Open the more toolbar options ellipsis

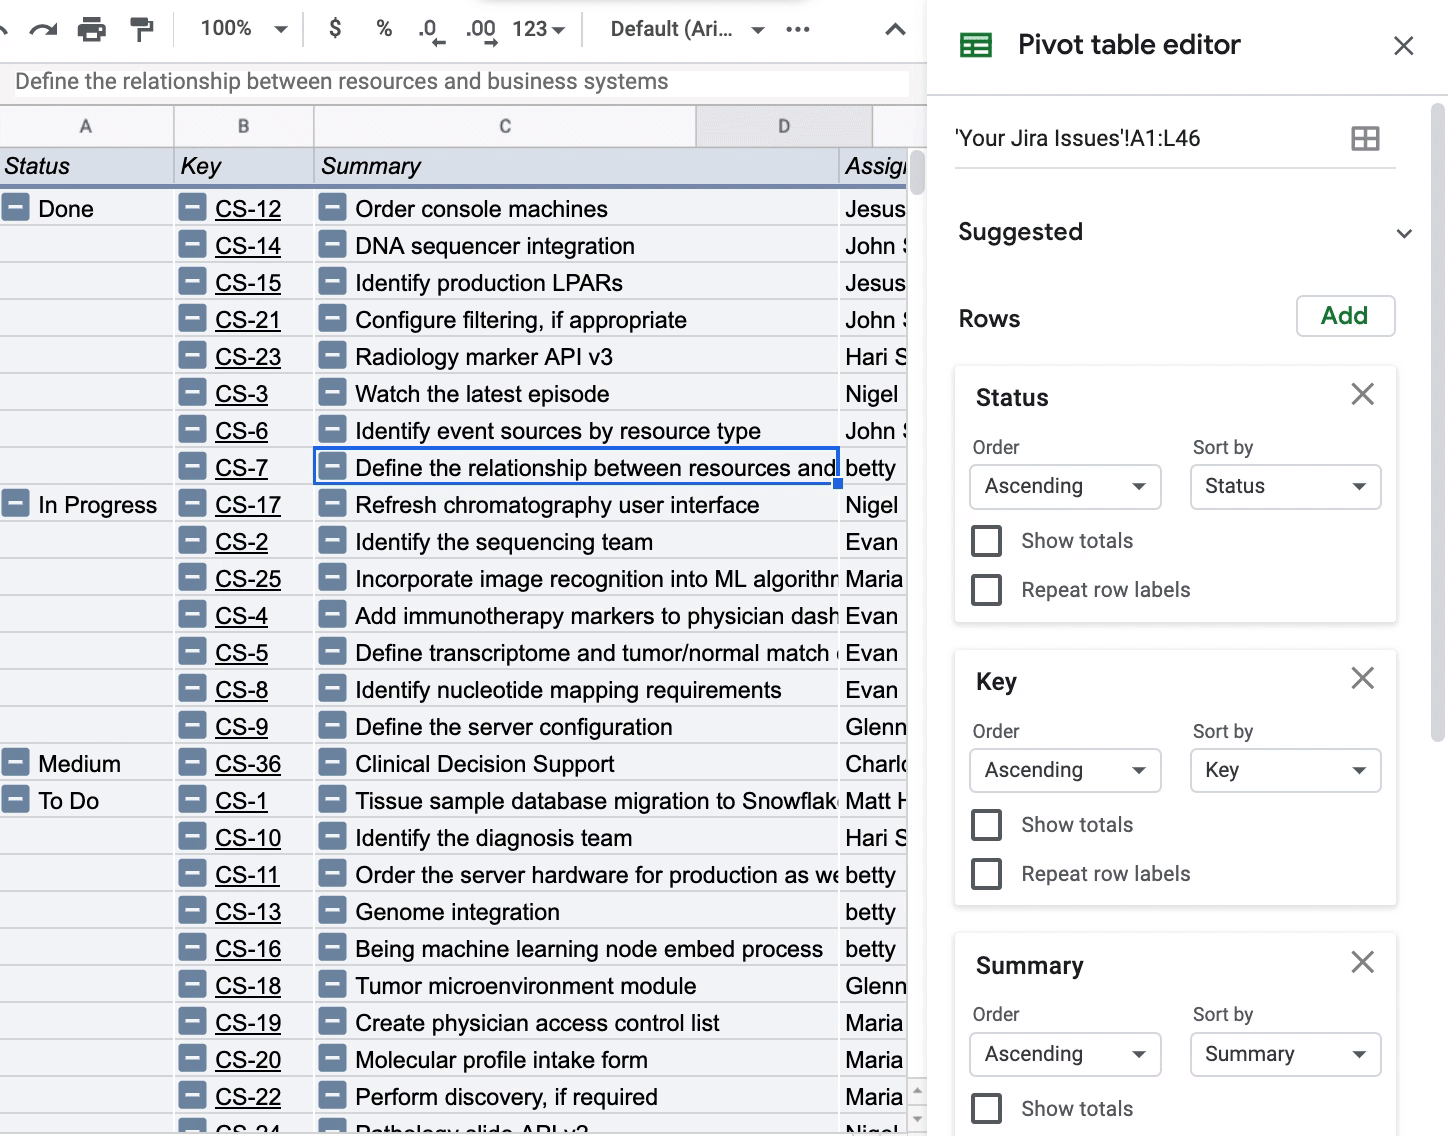pyautogui.click(x=798, y=29)
